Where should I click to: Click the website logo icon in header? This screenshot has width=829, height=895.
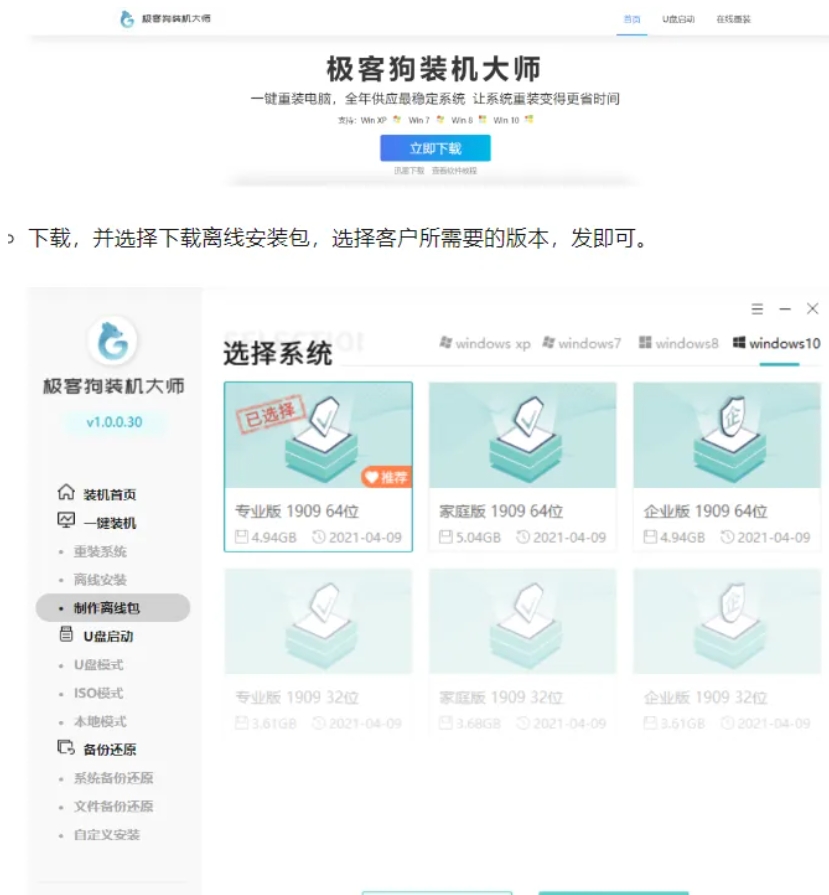click(127, 19)
